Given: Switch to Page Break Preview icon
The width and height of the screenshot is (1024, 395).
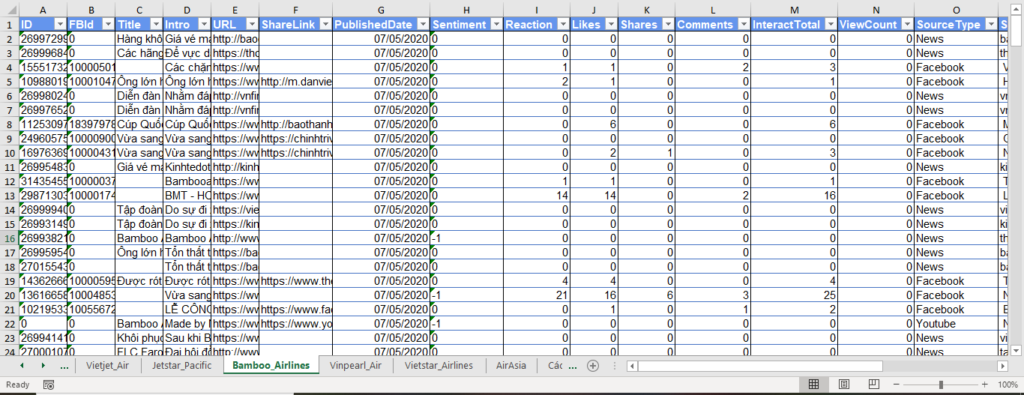Looking at the screenshot, I should pos(874,384).
